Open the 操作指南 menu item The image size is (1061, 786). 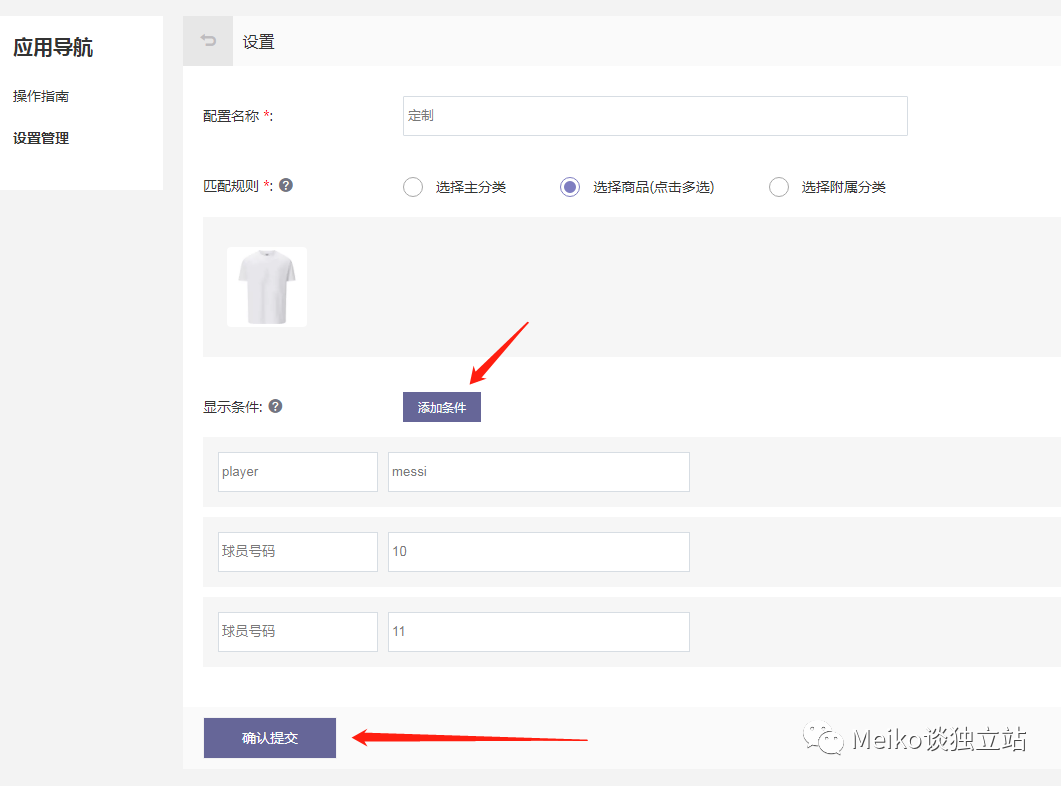[x=41, y=96]
